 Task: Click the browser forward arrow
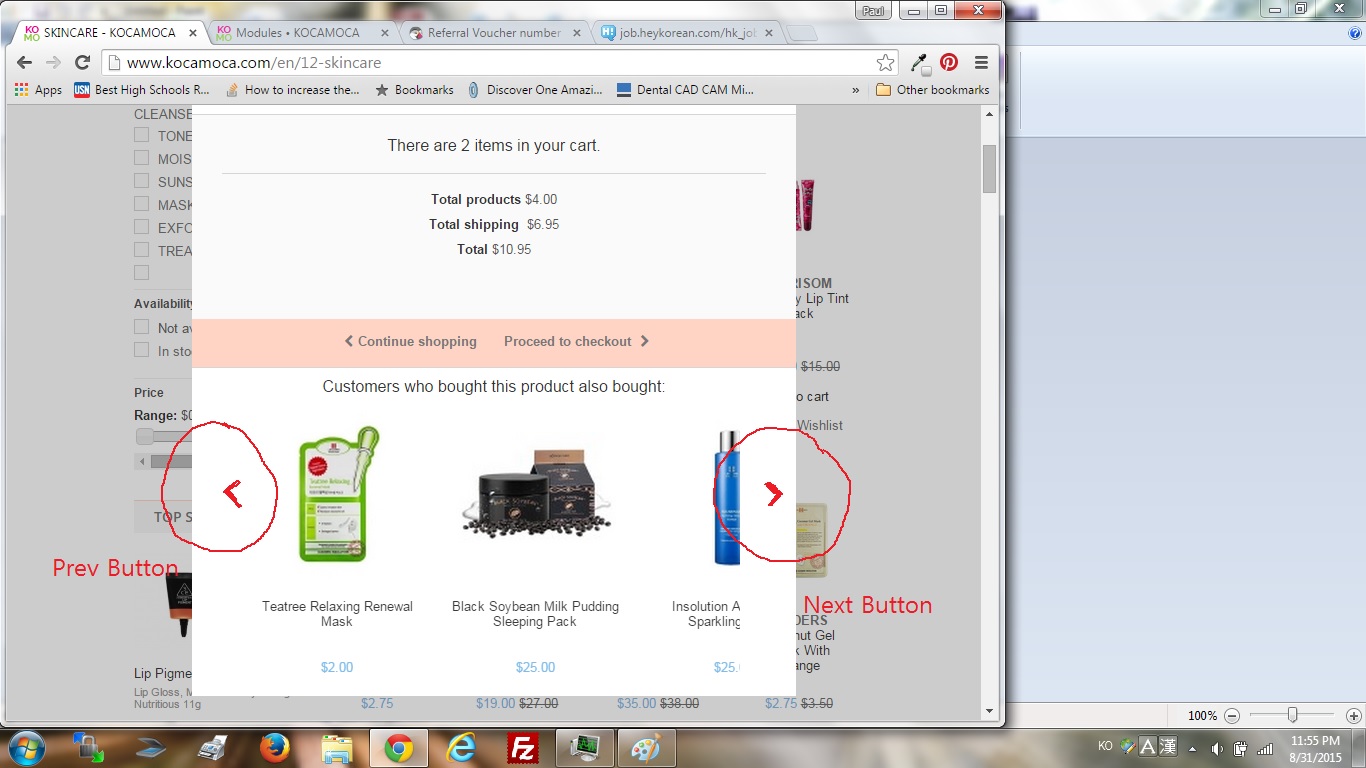tap(53, 62)
